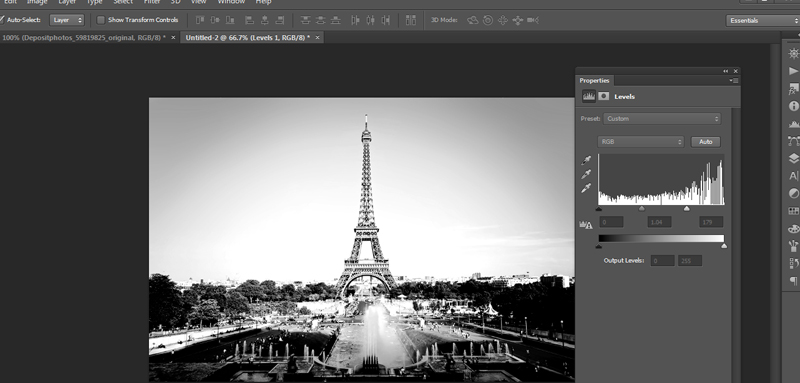Click the Properties panel tab
The height and width of the screenshot is (383, 800).
pyautogui.click(x=594, y=81)
